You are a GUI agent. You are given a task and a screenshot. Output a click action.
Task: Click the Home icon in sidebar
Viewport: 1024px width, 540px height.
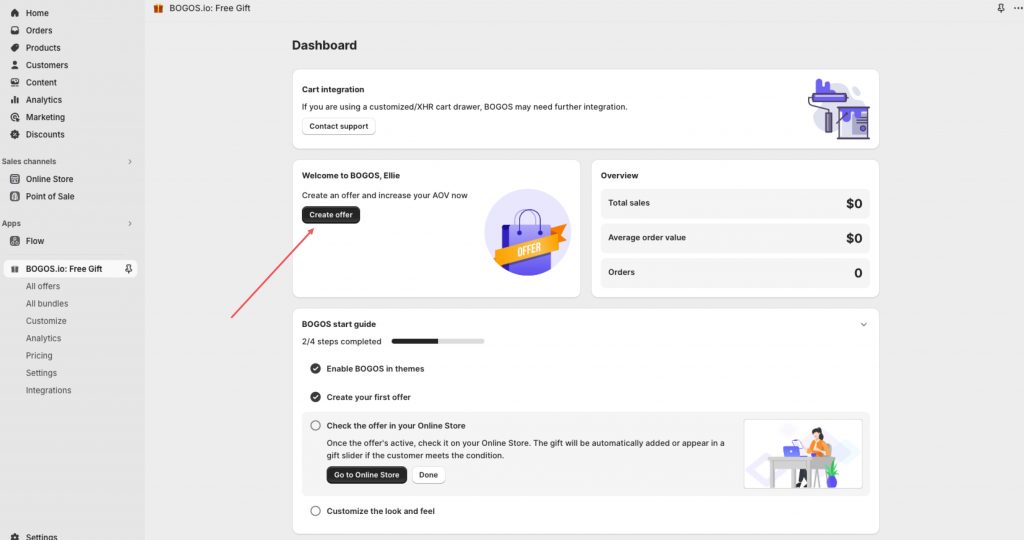[x=14, y=13]
